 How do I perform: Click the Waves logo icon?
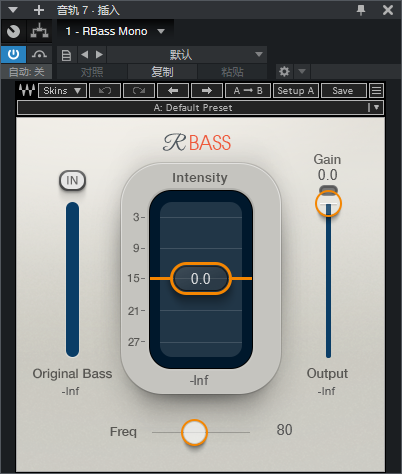click(x=27, y=90)
